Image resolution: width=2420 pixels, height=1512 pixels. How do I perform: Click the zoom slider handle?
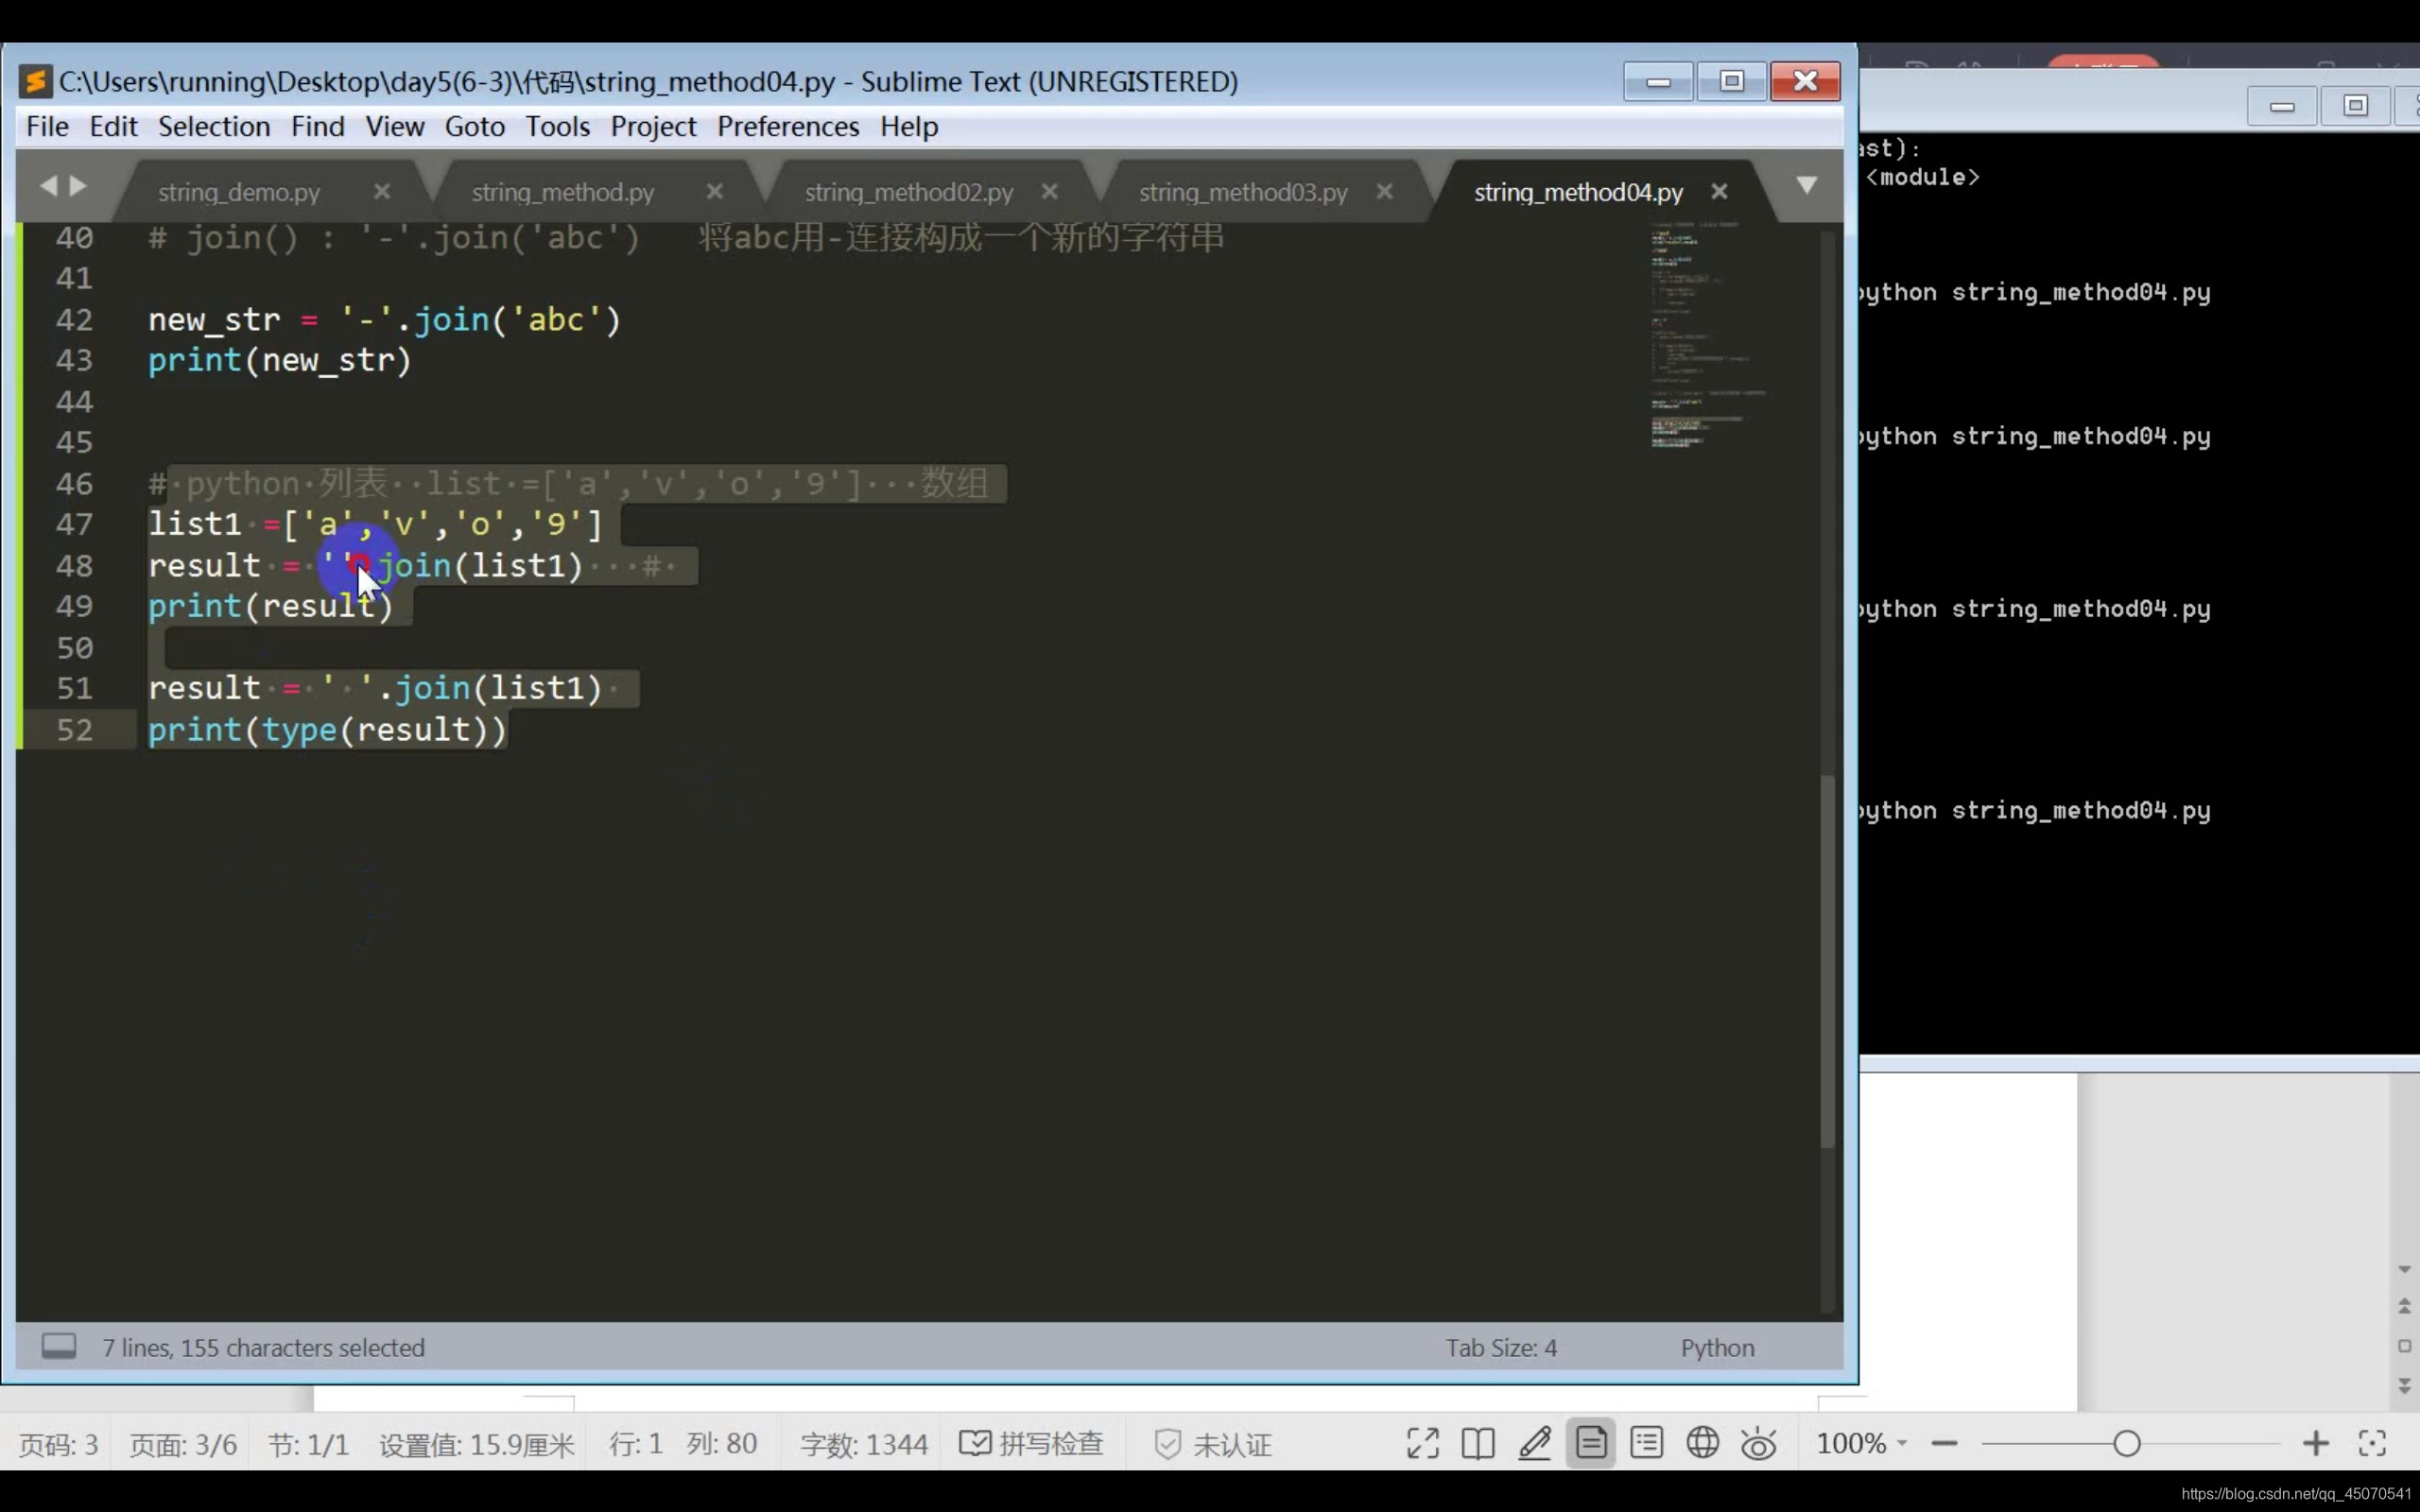[2126, 1443]
